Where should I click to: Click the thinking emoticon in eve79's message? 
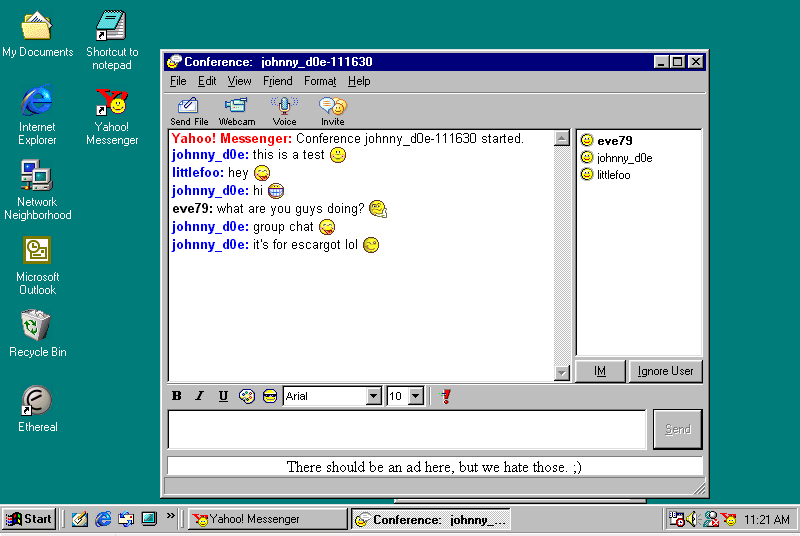tap(378, 208)
